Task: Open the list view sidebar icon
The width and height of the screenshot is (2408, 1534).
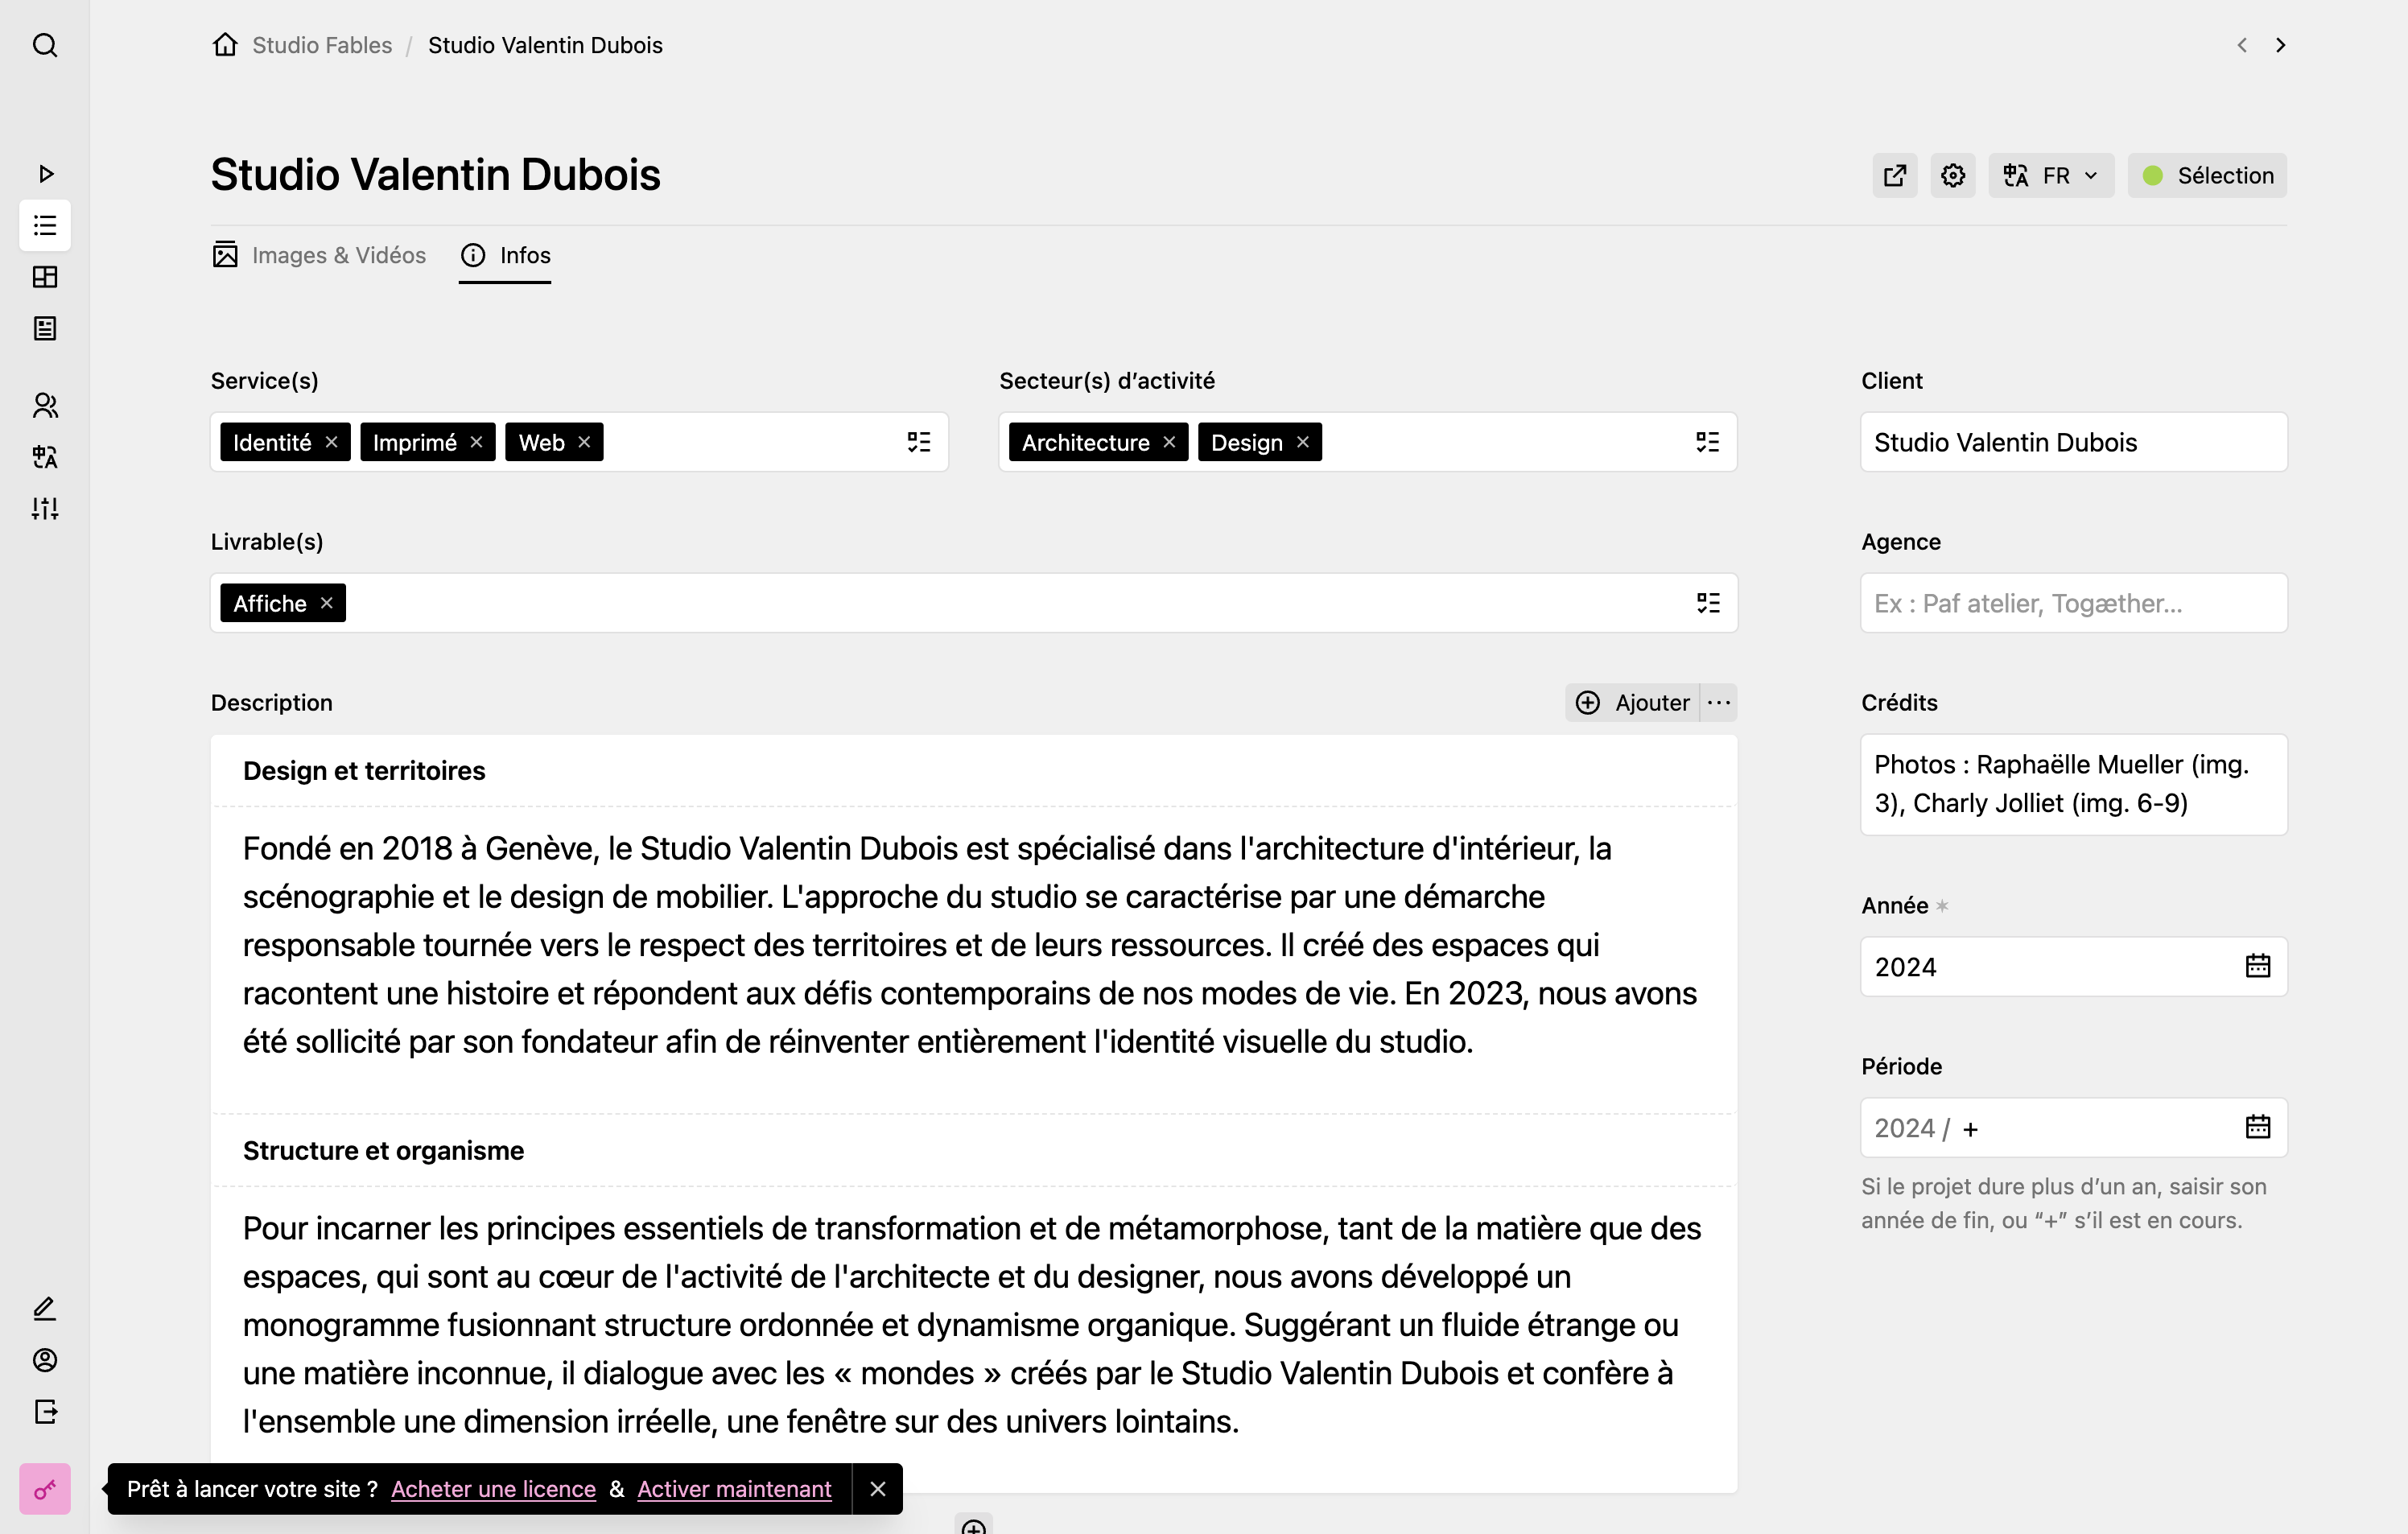Action: [45, 225]
